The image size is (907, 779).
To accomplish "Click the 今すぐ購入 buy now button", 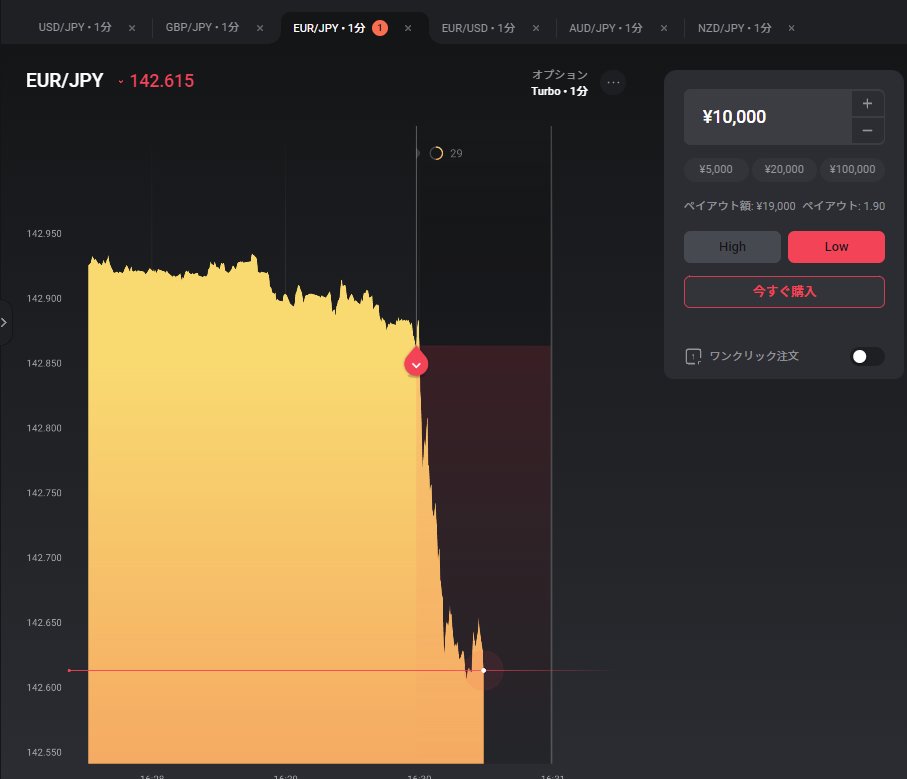I will [784, 291].
